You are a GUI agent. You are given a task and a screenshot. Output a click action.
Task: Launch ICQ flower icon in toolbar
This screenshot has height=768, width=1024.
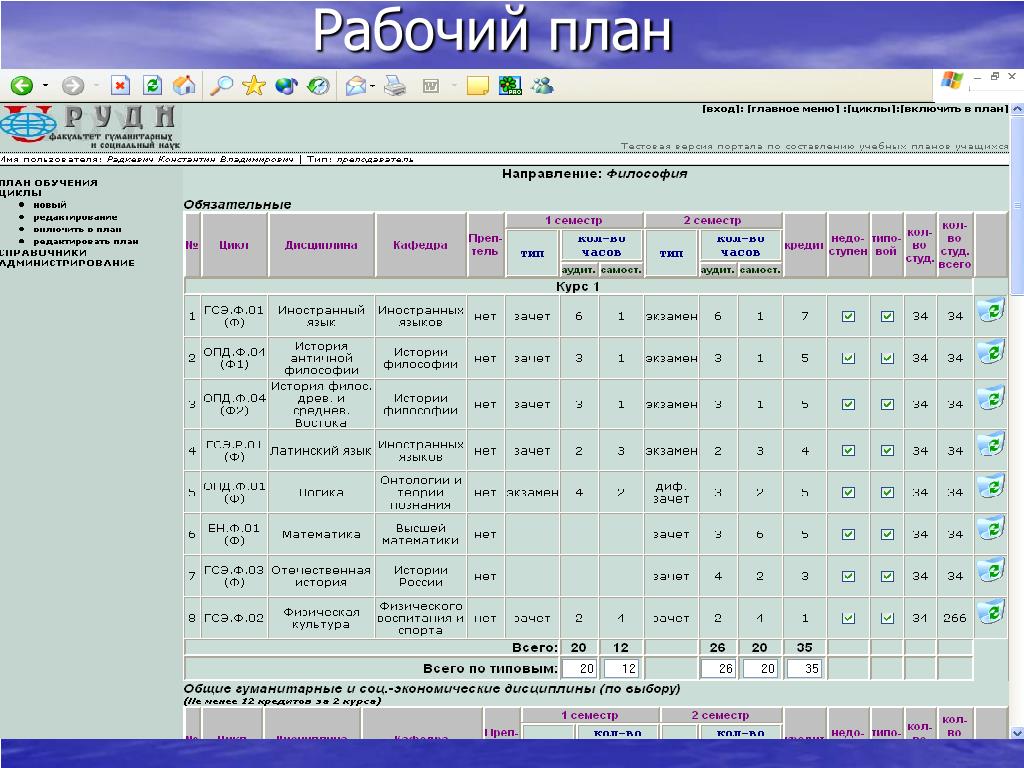click(510, 86)
